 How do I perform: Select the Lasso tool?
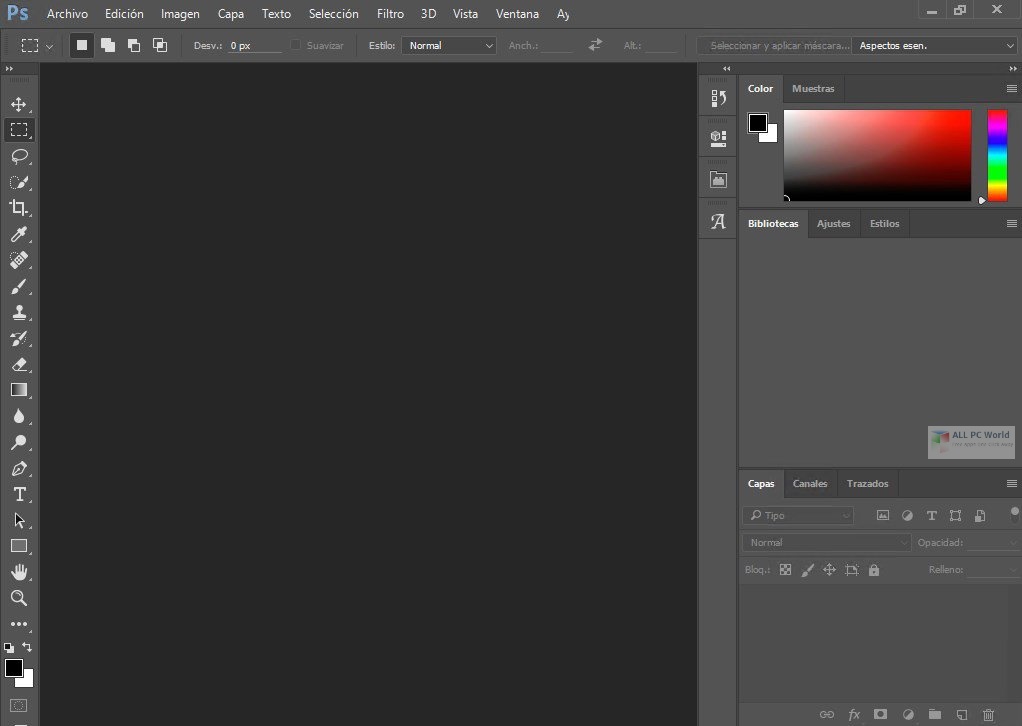(x=19, y=156)
